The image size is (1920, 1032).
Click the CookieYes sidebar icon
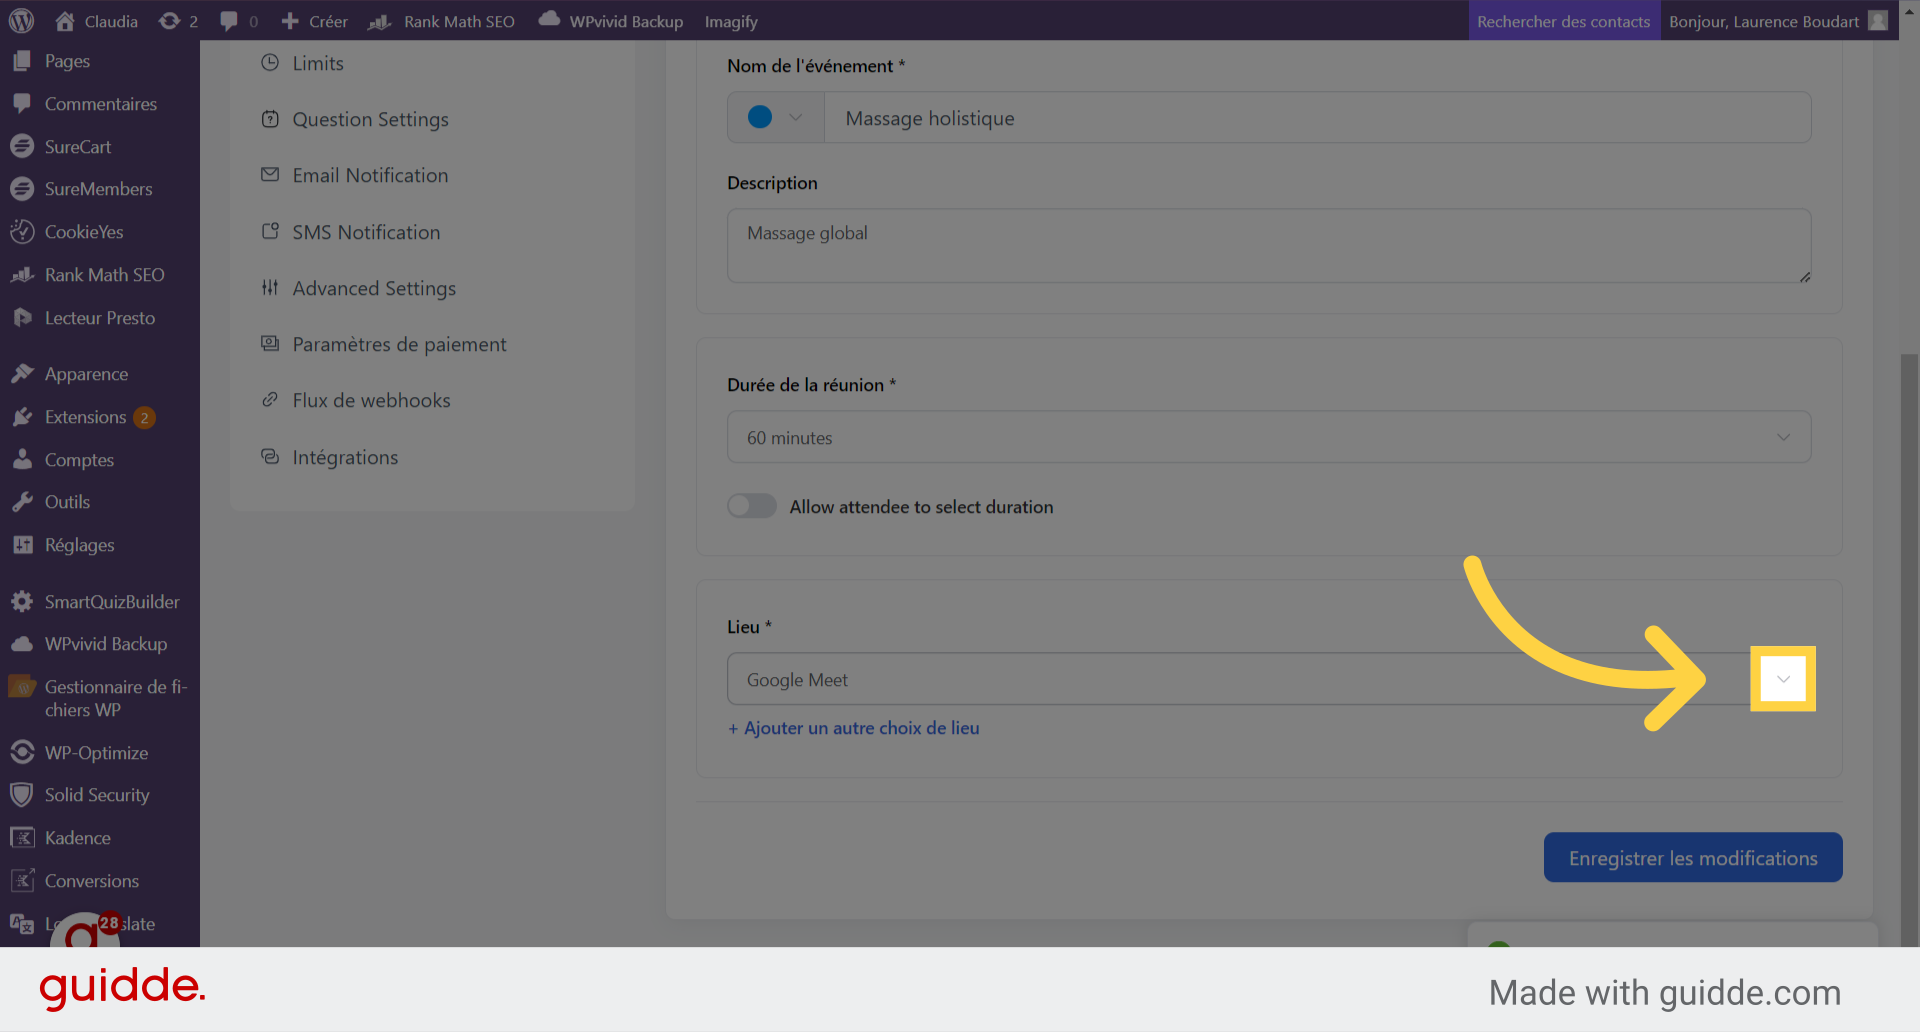pyautogui.click(x=22, y=232)
